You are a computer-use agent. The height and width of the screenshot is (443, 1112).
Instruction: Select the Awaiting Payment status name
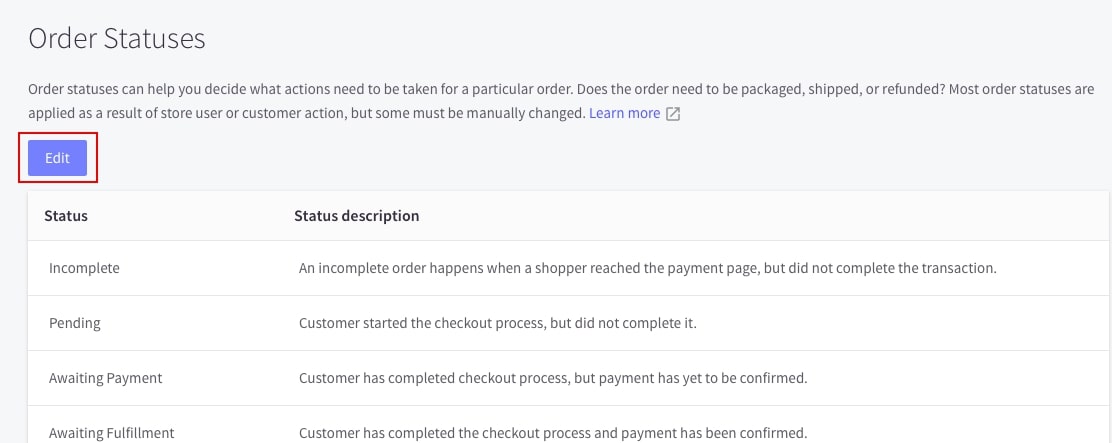105,378
